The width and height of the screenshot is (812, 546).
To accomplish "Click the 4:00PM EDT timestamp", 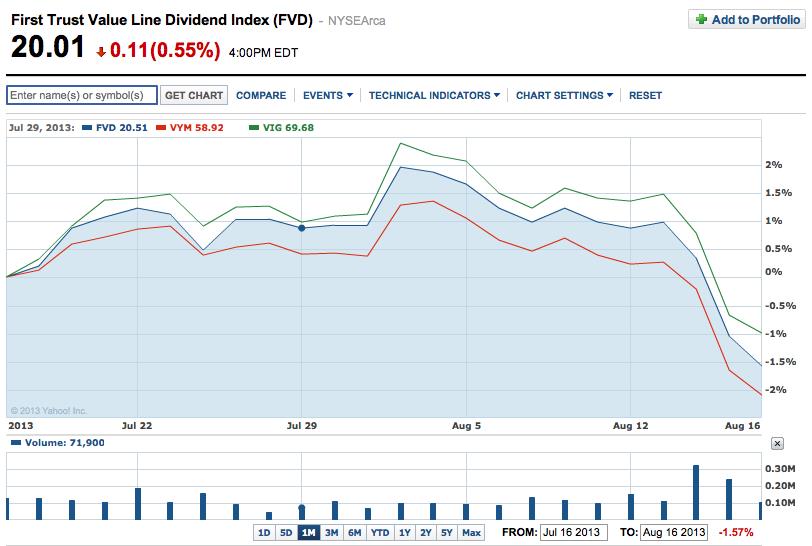I will (x=264, y=53).
